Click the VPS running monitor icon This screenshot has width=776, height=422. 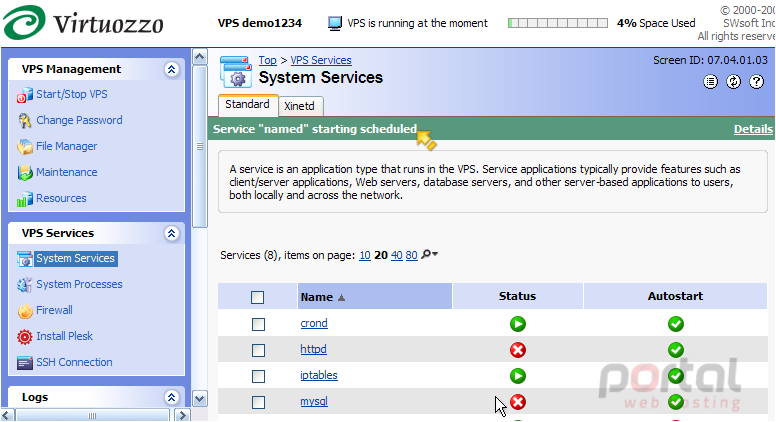335,23
